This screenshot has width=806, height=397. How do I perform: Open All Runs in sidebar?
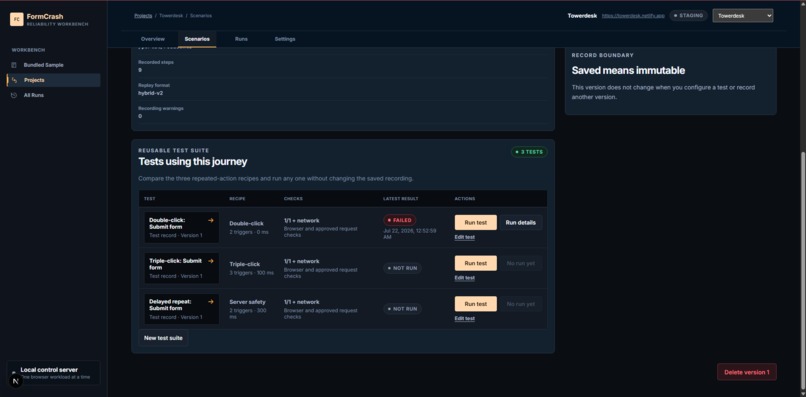click(53, 95)
